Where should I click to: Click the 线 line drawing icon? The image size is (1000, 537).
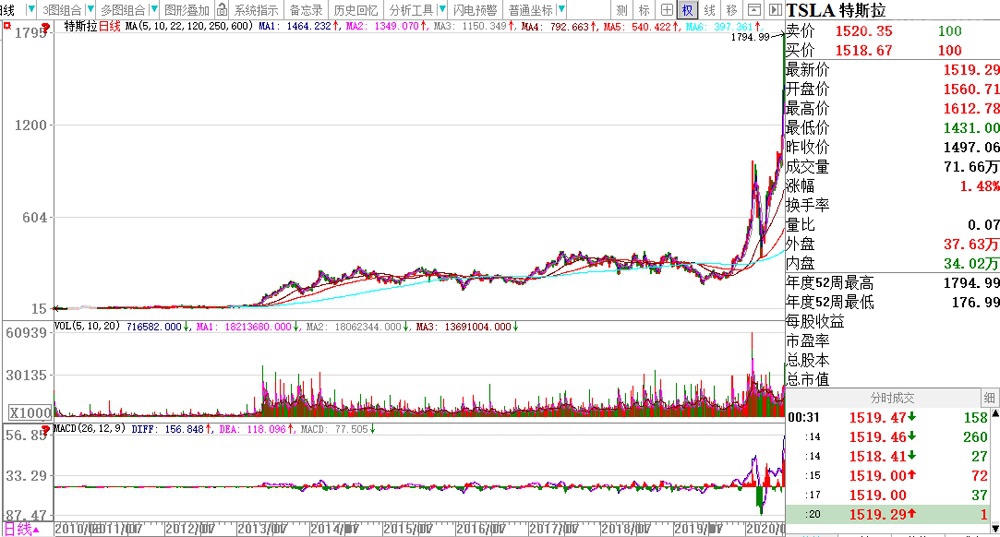709,9
